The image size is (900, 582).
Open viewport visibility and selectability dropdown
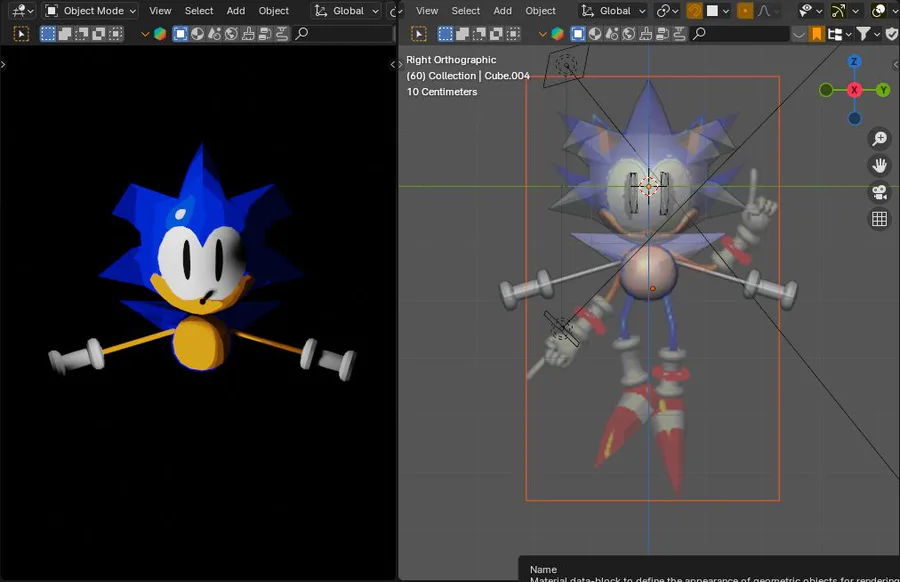click(809, 10)
